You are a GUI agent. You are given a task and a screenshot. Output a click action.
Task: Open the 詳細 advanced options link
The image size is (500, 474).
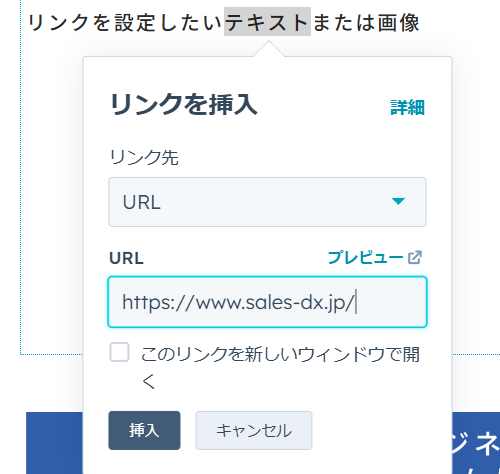[x=407, y=108]
